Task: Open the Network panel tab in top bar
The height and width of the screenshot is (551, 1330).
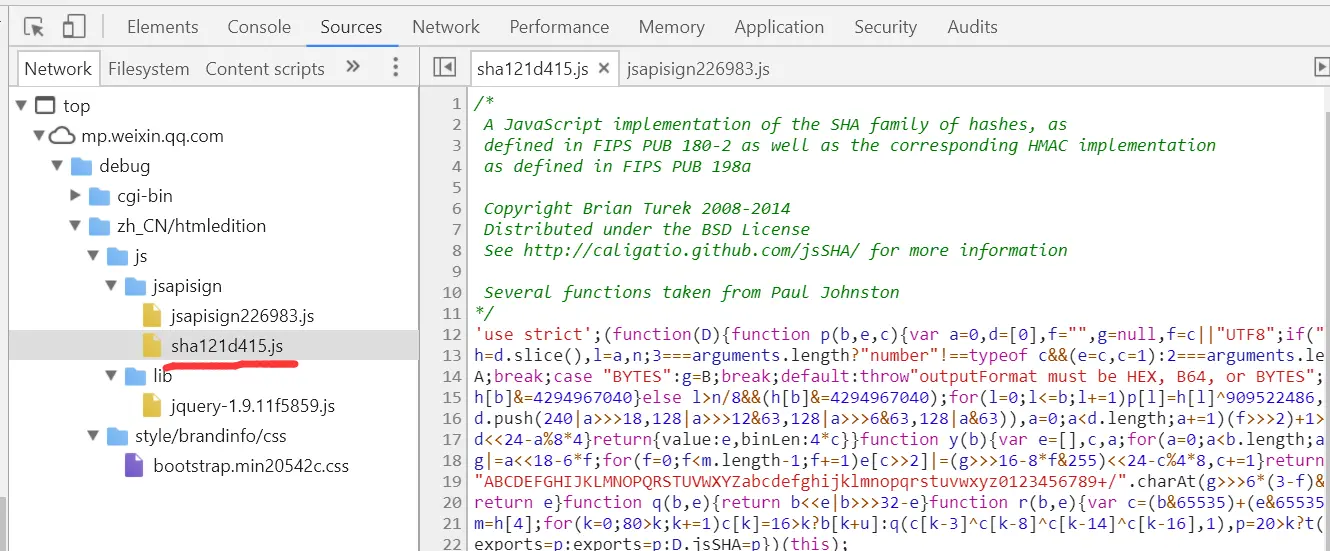Action: coord(446,27)
